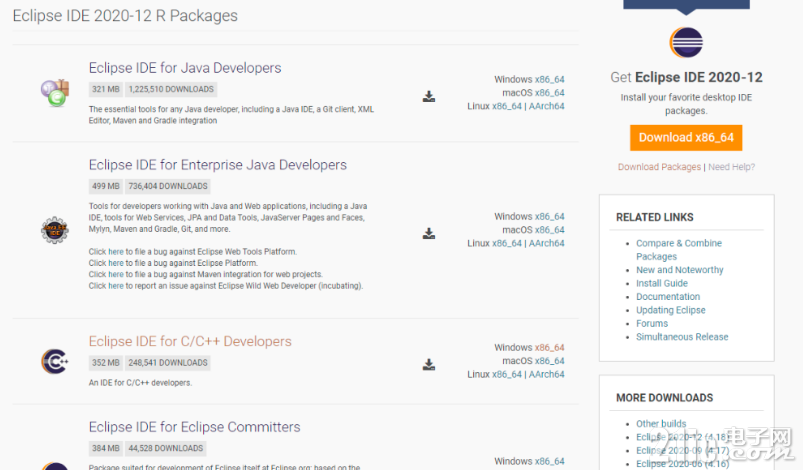This screenshot has width=803, height=470.
Task: Click the Eclipse IDE 2020-12 R Packages heading
Action: (x=125, y=15)
